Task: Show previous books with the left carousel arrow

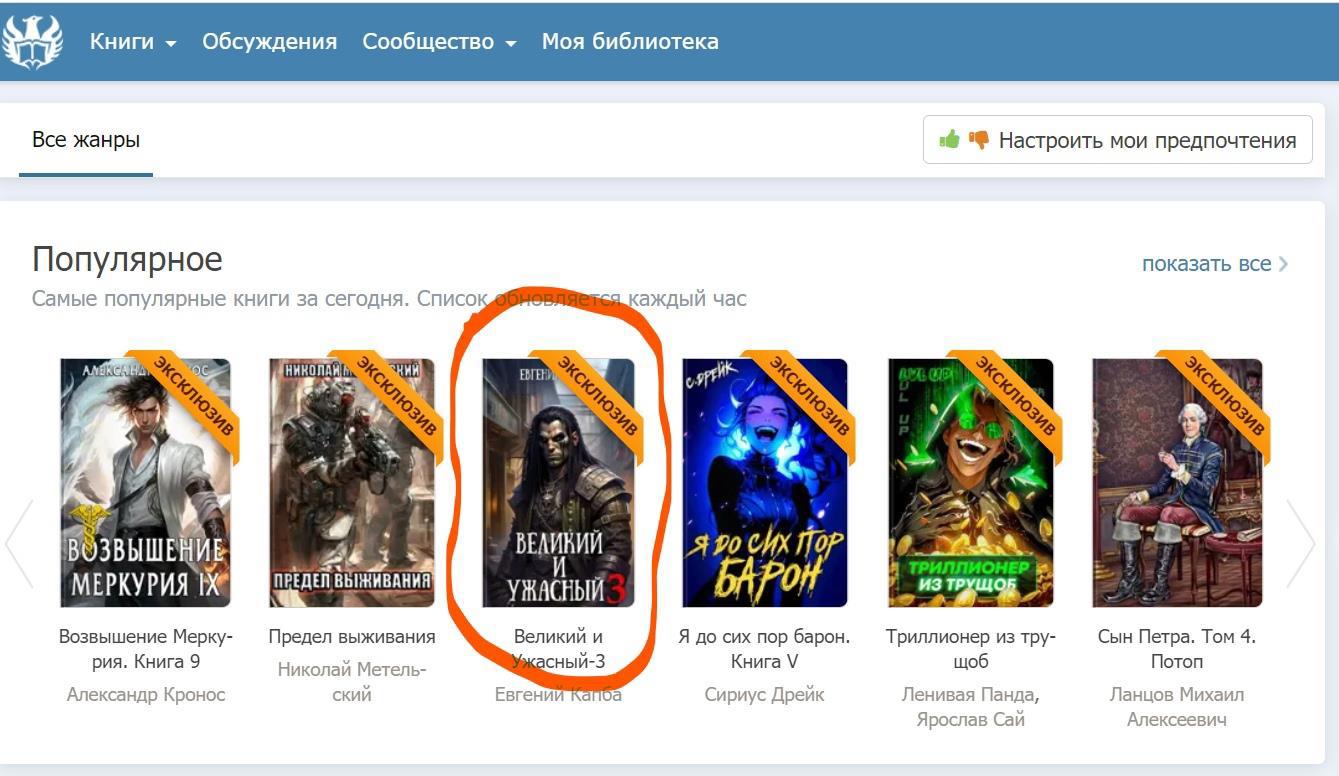Action: [20, 544]
